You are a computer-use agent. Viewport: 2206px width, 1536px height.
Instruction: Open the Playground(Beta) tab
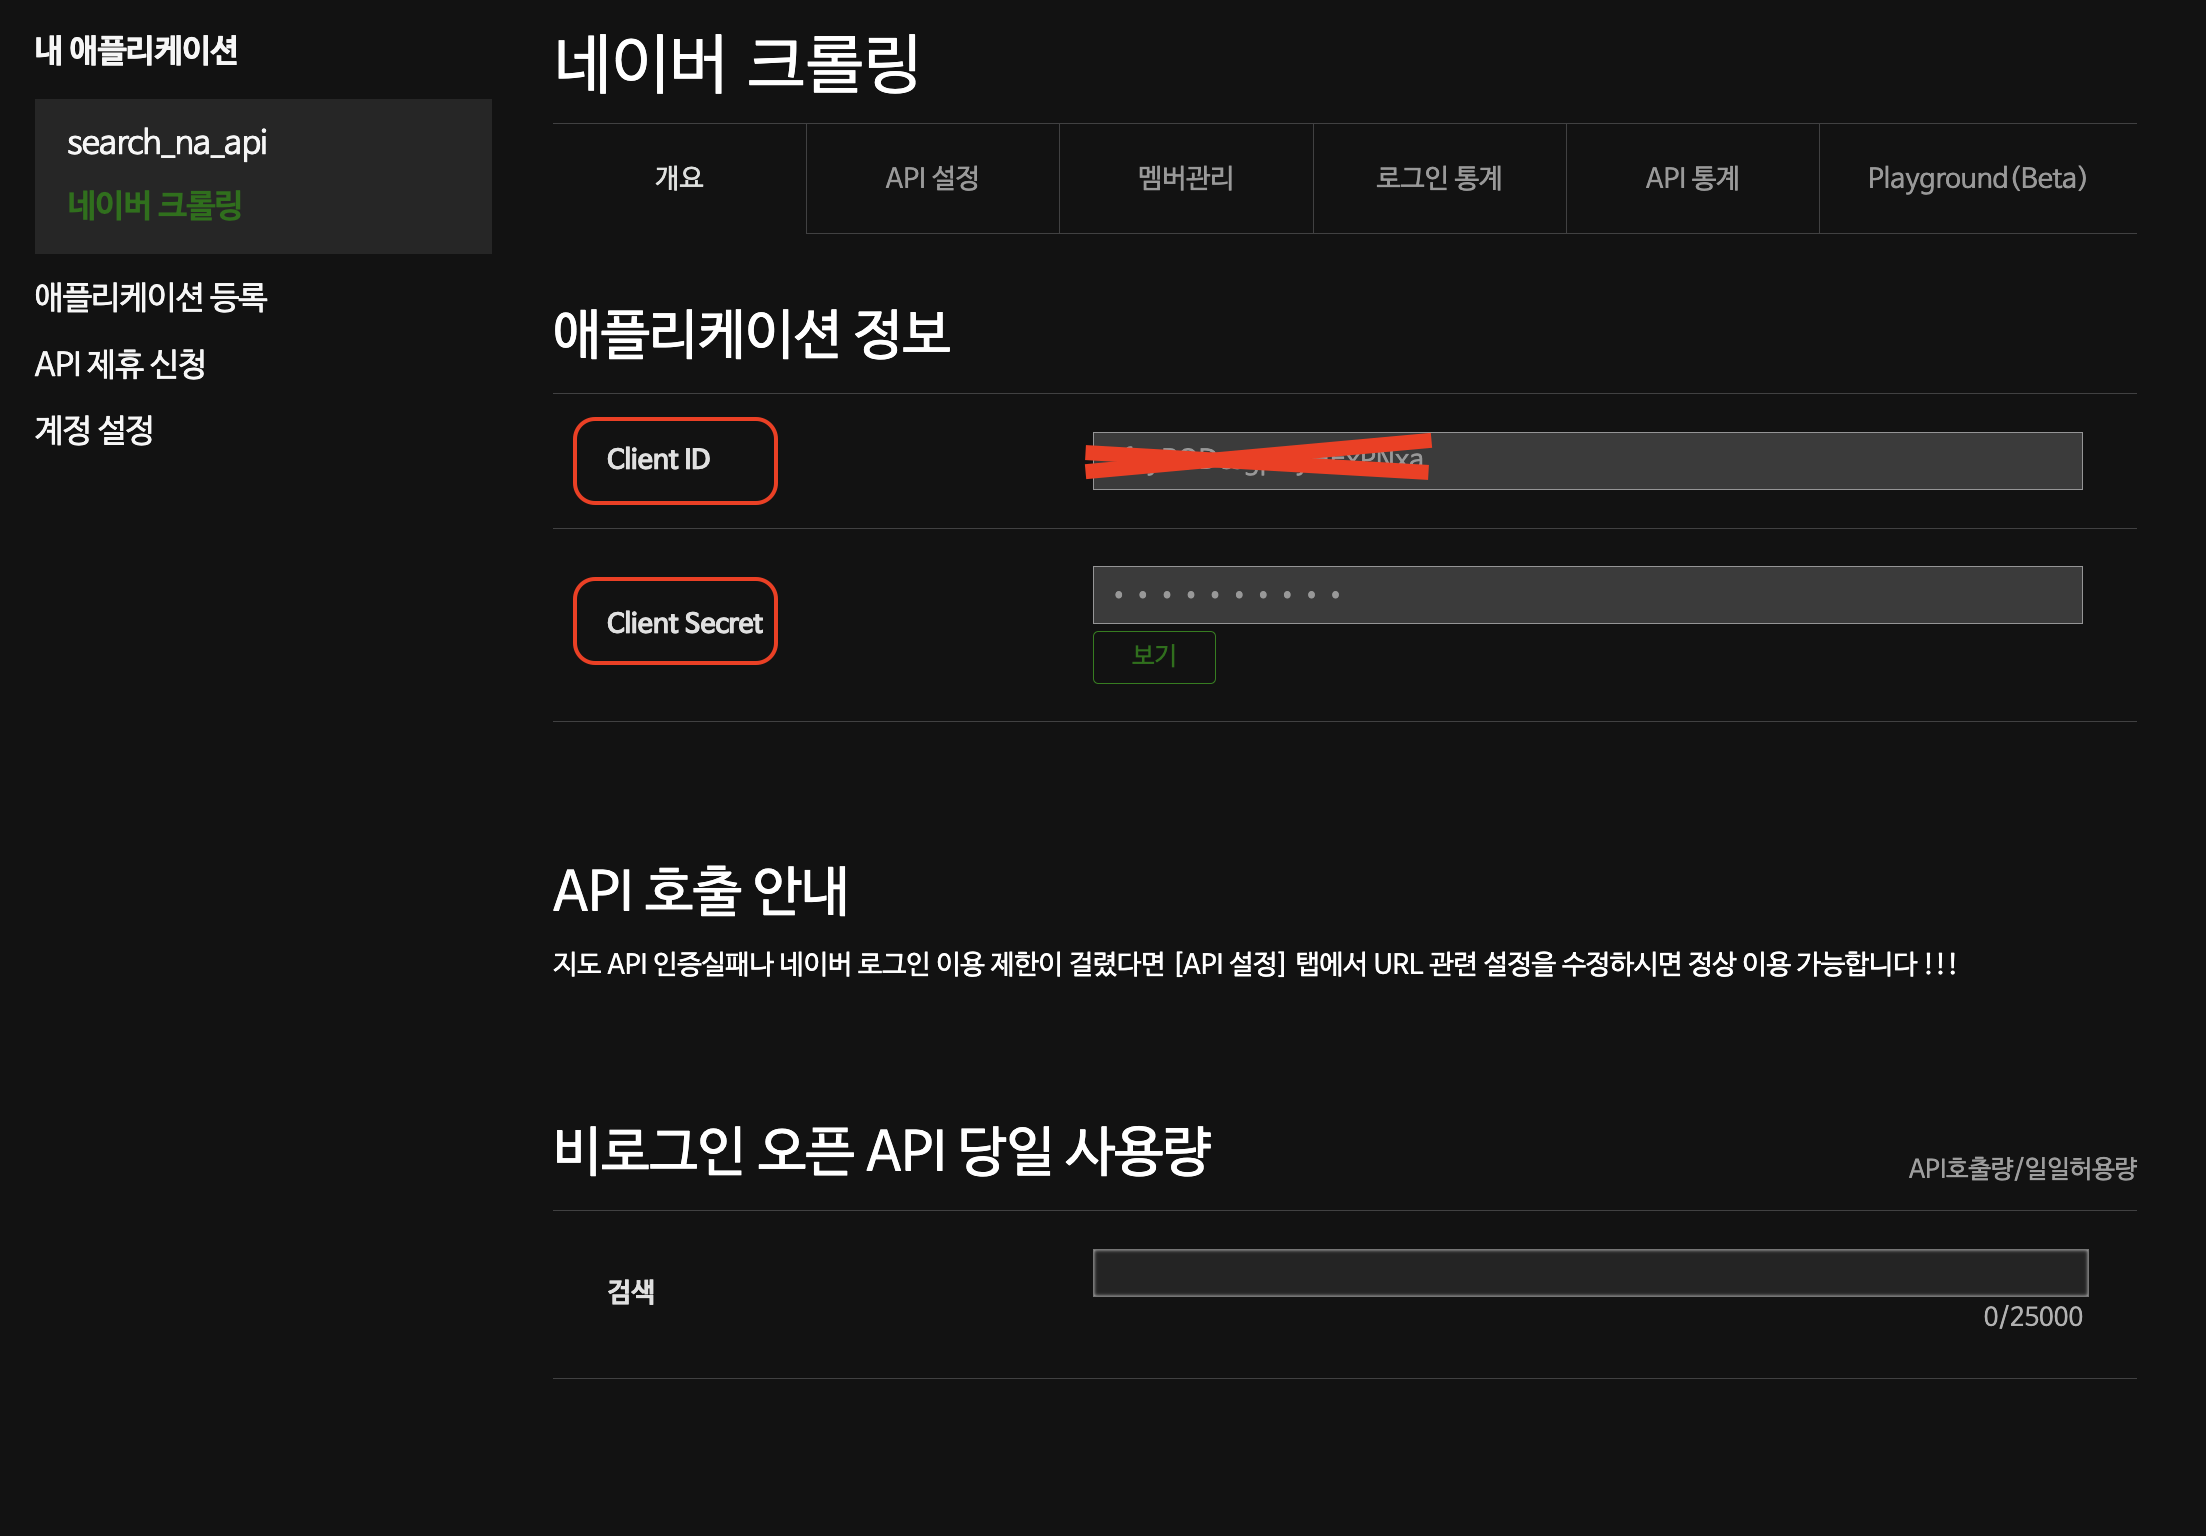1977,178
